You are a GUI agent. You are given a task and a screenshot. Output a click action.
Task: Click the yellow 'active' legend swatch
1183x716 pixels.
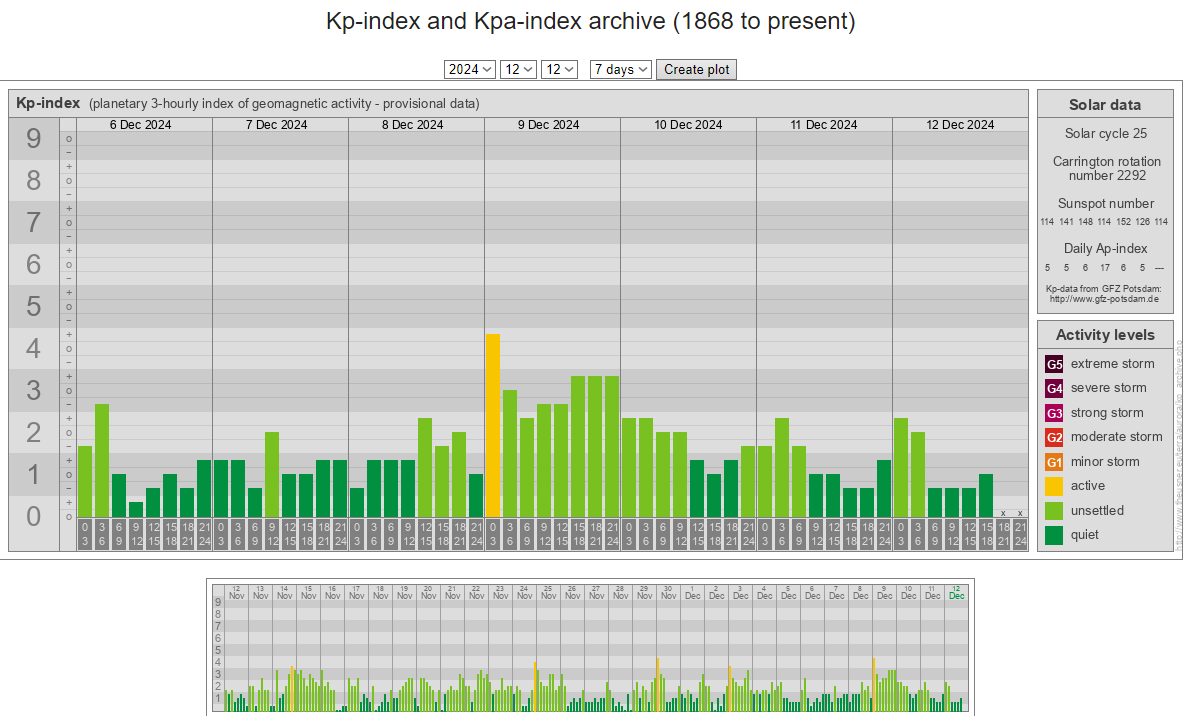point(1054,486)
